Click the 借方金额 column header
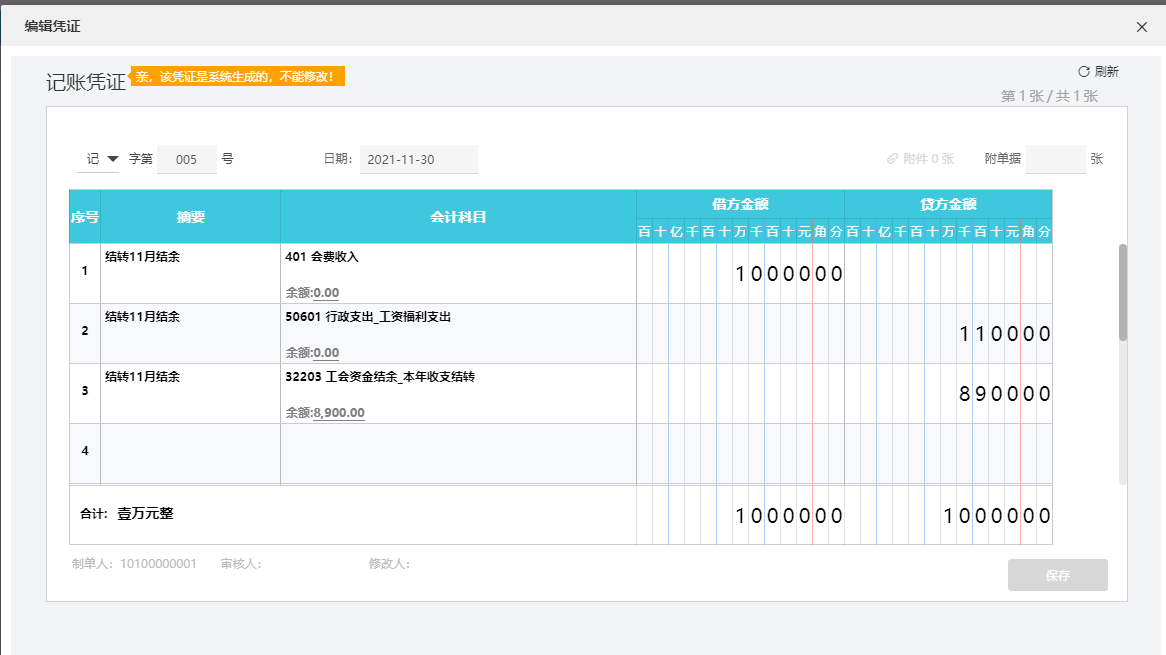Screen dimensions: 1166x655 (740, 204)
